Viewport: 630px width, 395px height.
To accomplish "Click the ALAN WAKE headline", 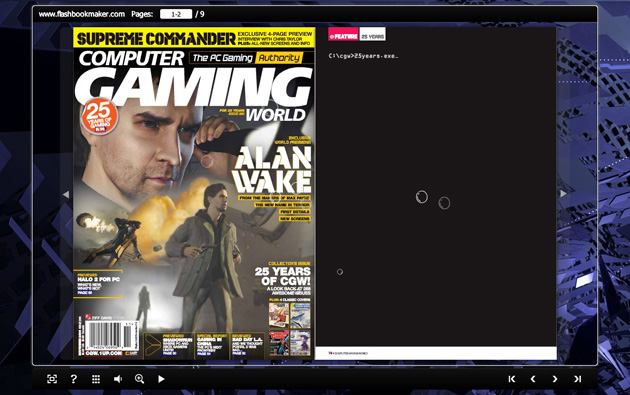I will click(273, 170).
